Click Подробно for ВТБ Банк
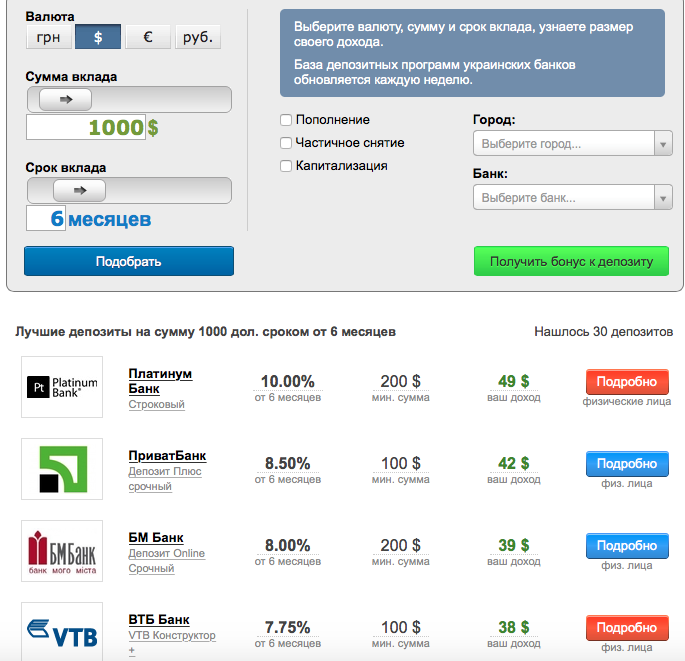The image size is (685, 661). (627, 628)
